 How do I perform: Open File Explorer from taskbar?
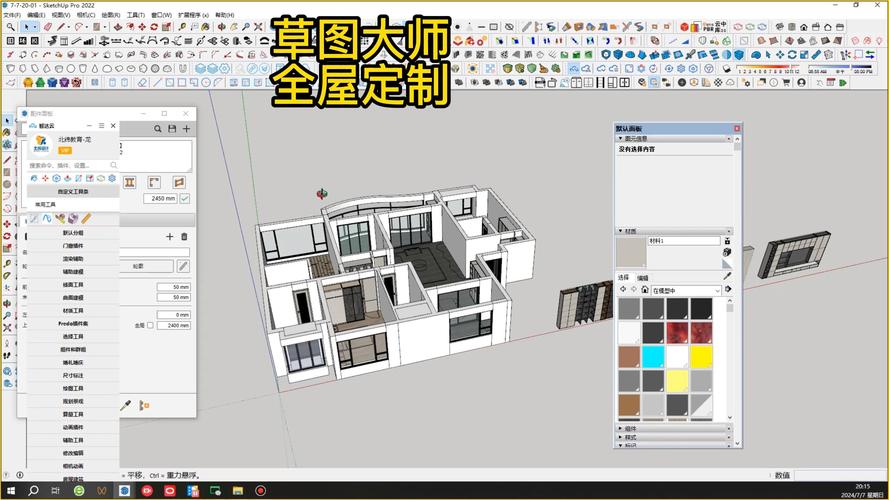[x=238, y=490]
